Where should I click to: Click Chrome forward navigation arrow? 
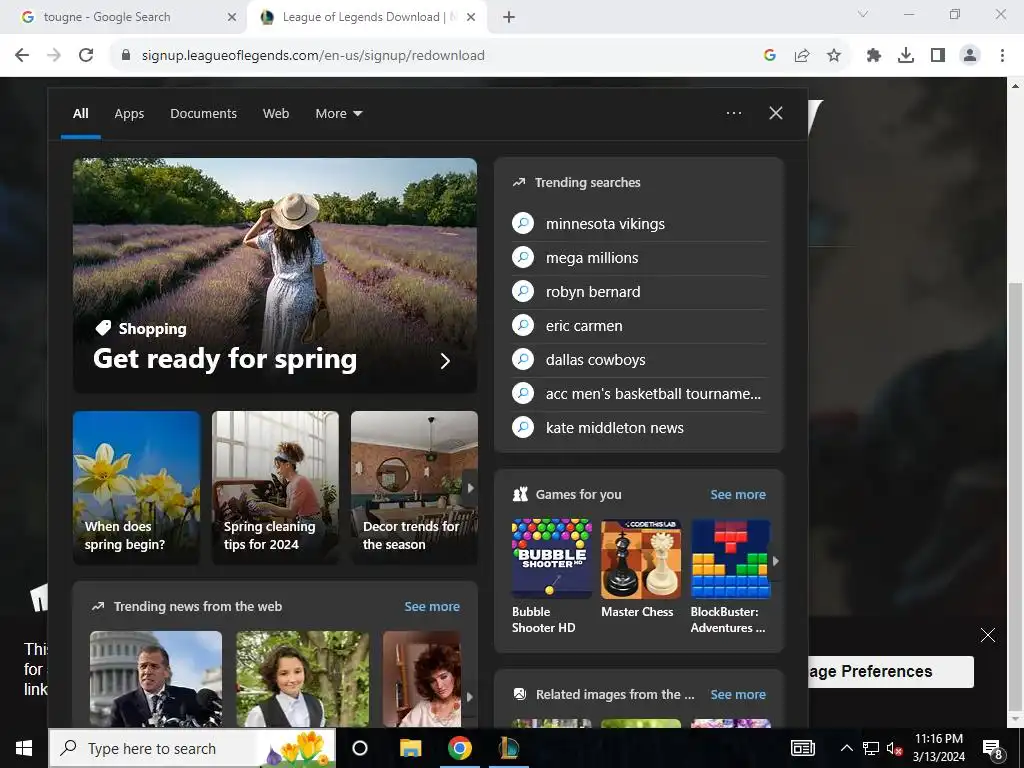click(x=54, y=56)
